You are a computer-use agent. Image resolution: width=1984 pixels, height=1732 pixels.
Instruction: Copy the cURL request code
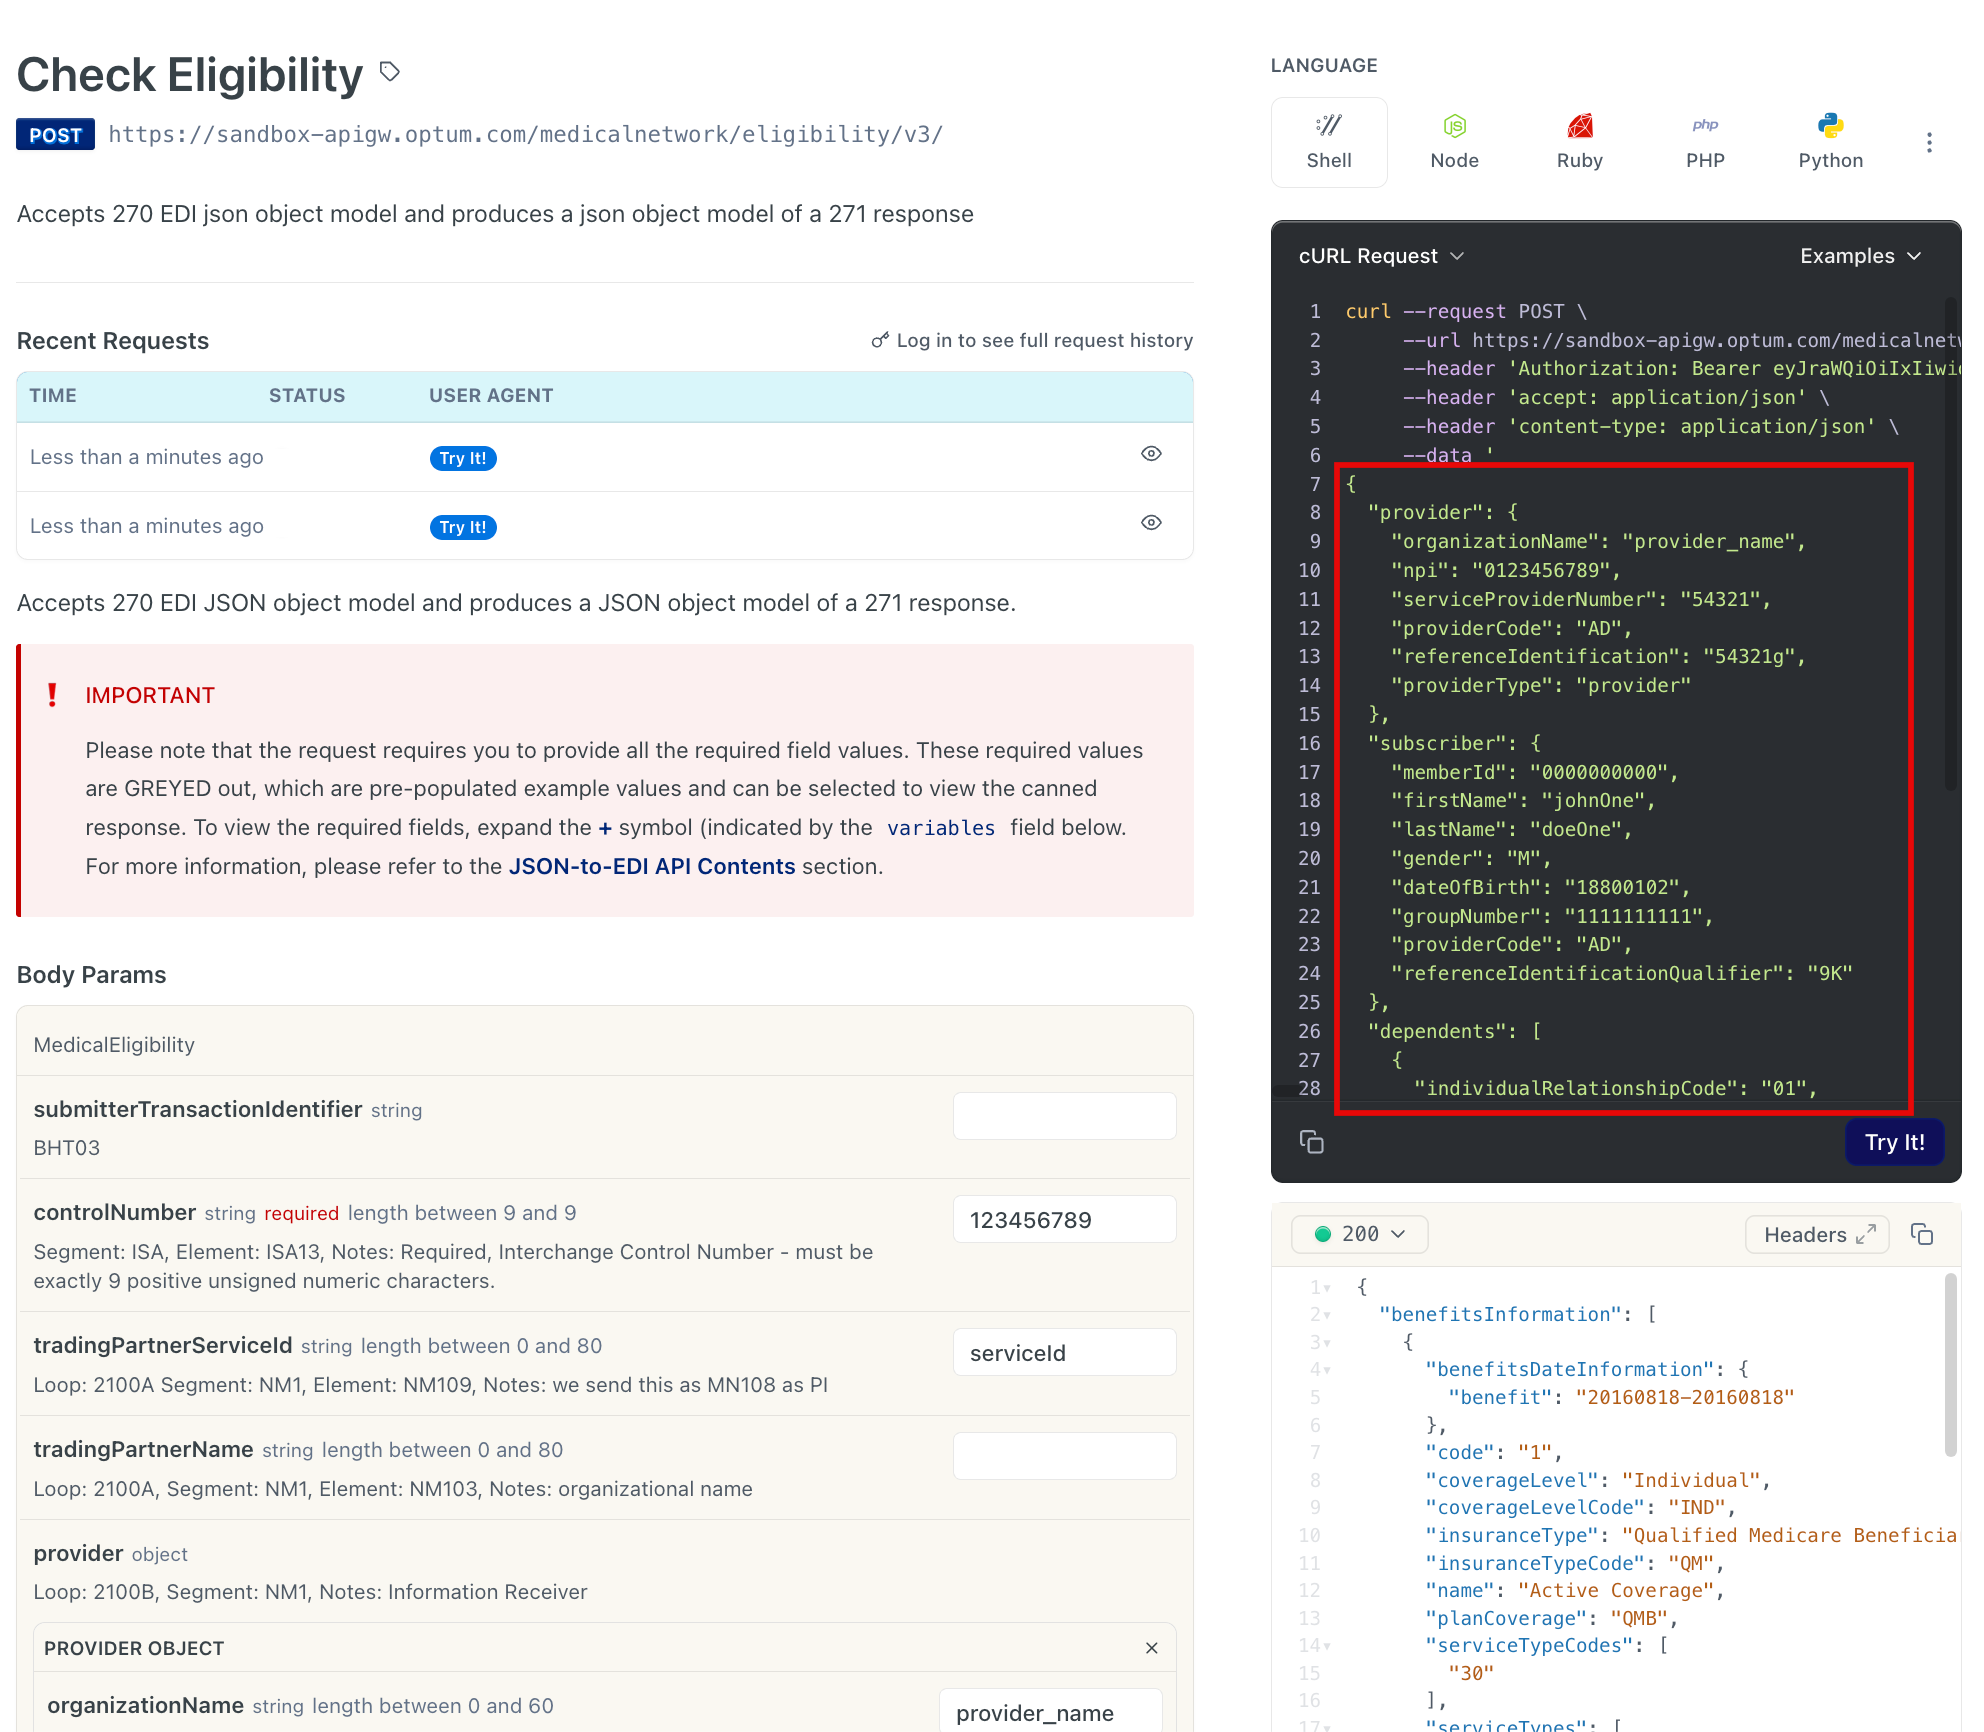click(x=1311, y=1142)
